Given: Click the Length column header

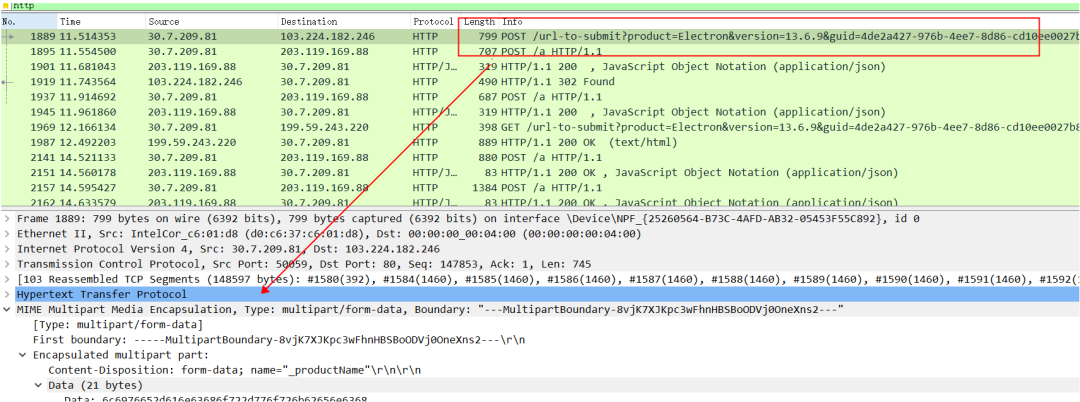Looking at the screenshot, I should click(x=479, y=22).
